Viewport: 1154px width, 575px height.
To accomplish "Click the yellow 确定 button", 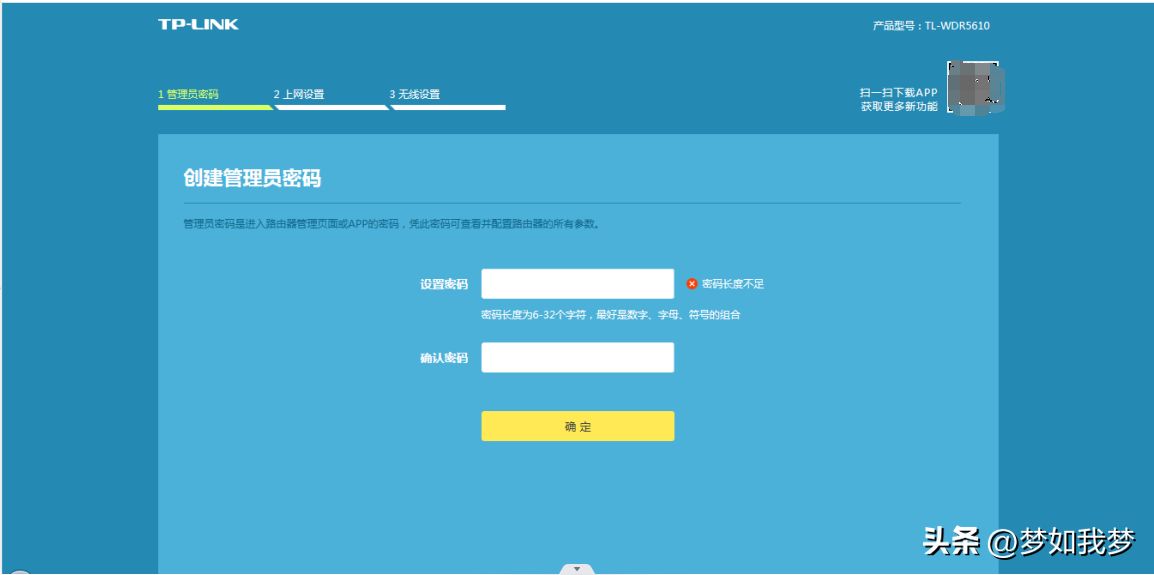I will pyautogui.click(x=577, y=426).
